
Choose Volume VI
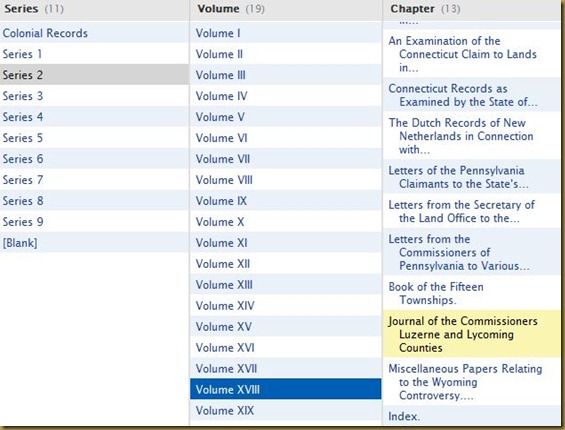tap(285, 138)
